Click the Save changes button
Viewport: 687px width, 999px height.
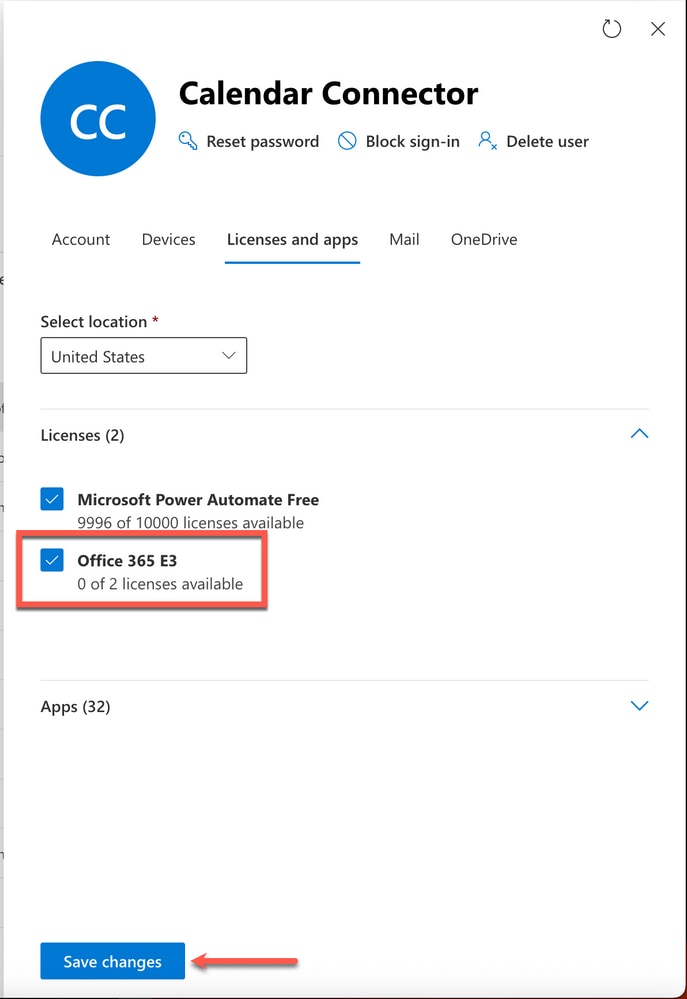tap(112, 961)
